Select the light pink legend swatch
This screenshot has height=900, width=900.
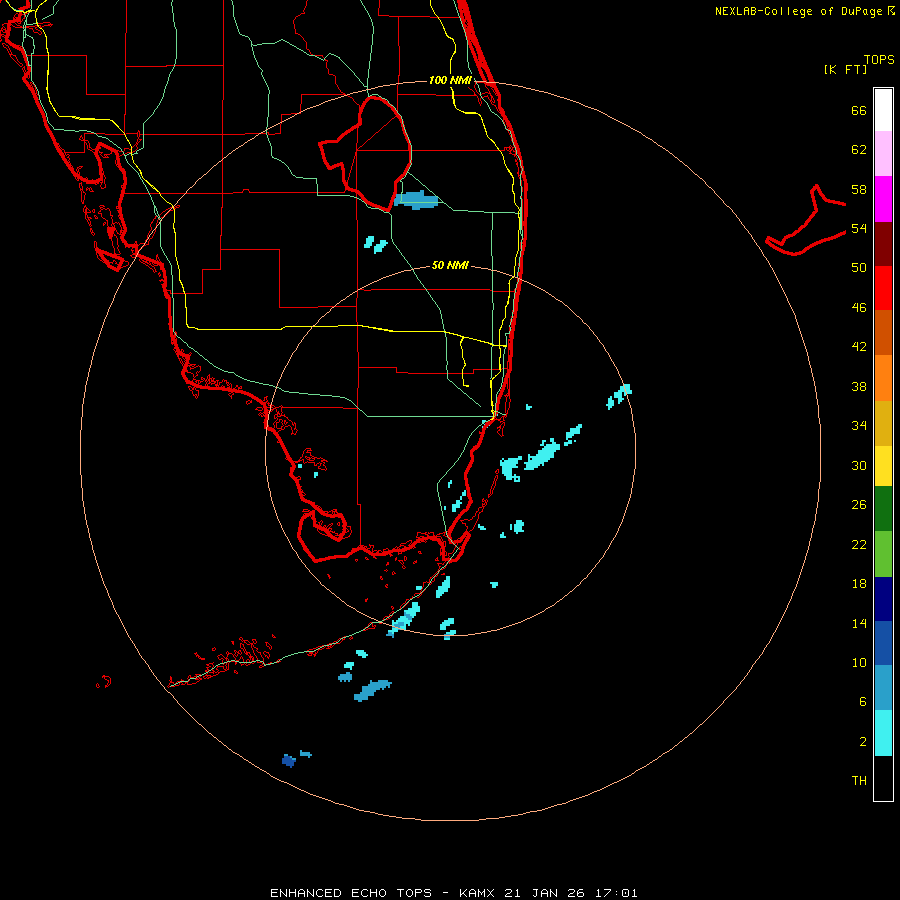tap(883, 154)
